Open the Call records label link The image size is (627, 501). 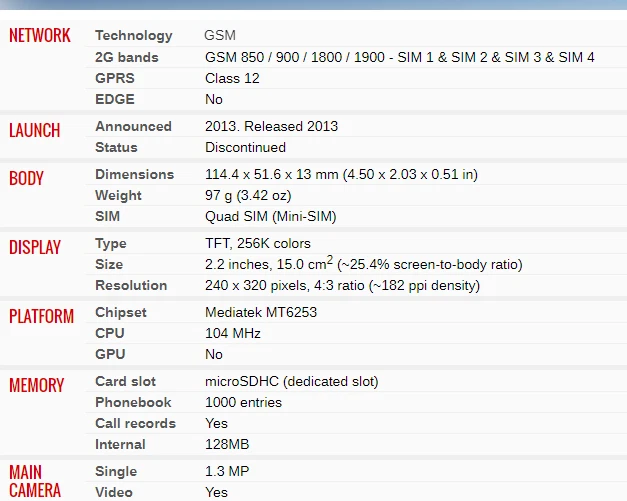[x=135, y=423]
